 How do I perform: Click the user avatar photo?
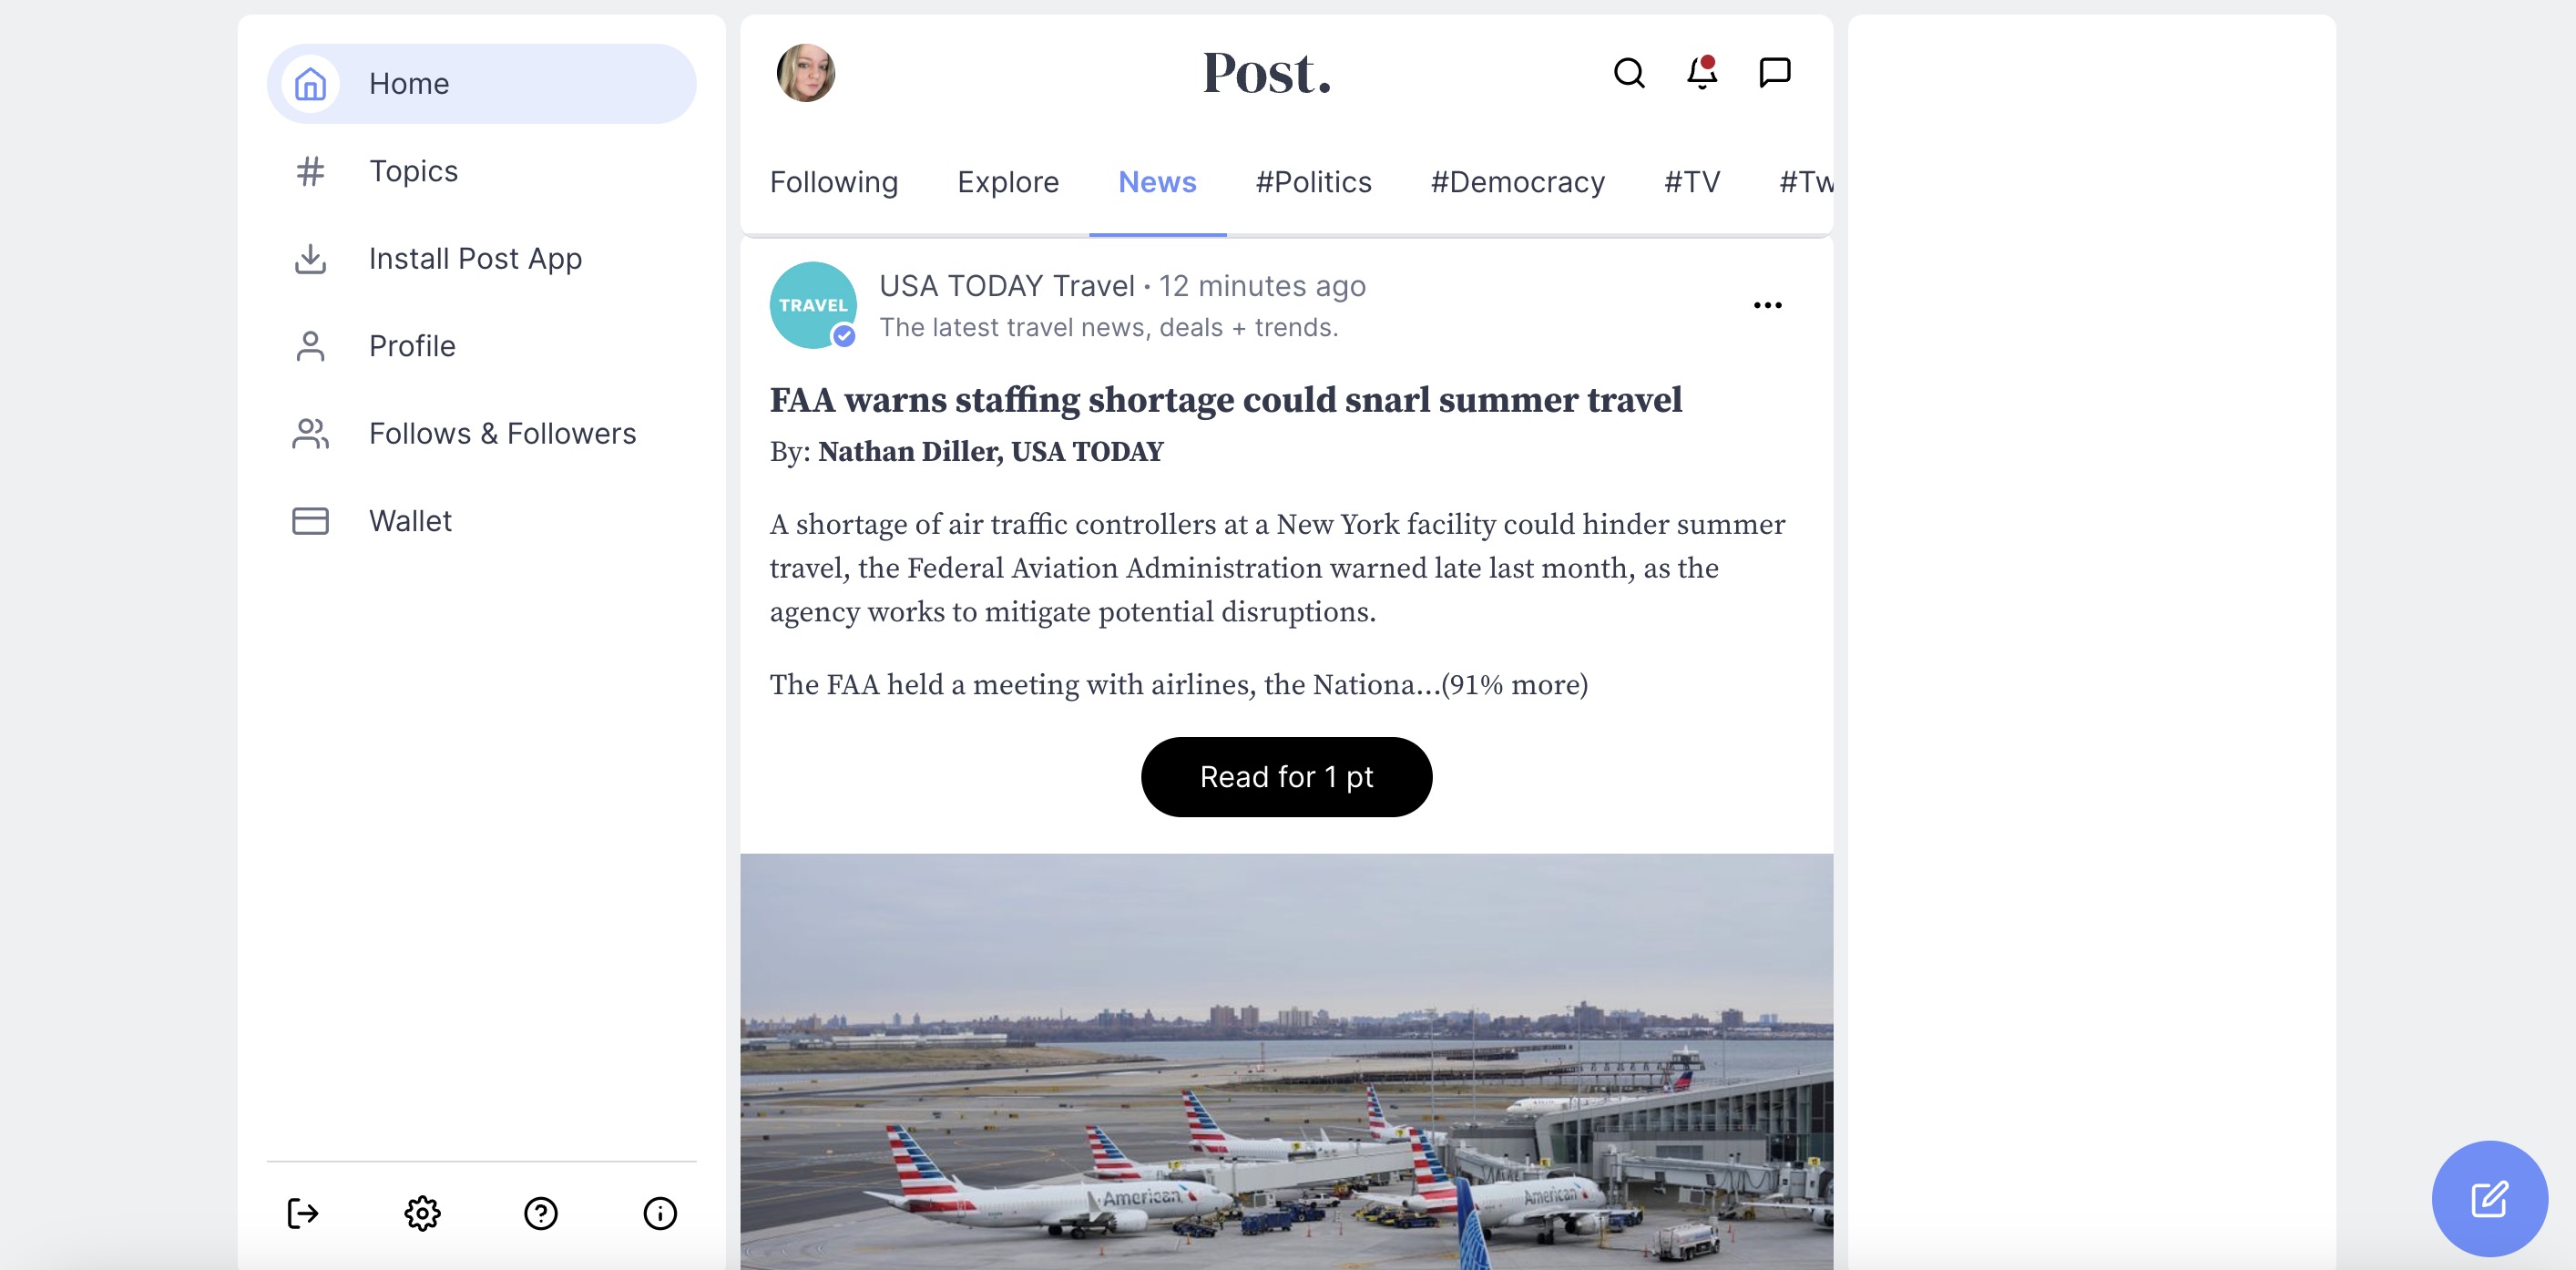pos(806,73)
